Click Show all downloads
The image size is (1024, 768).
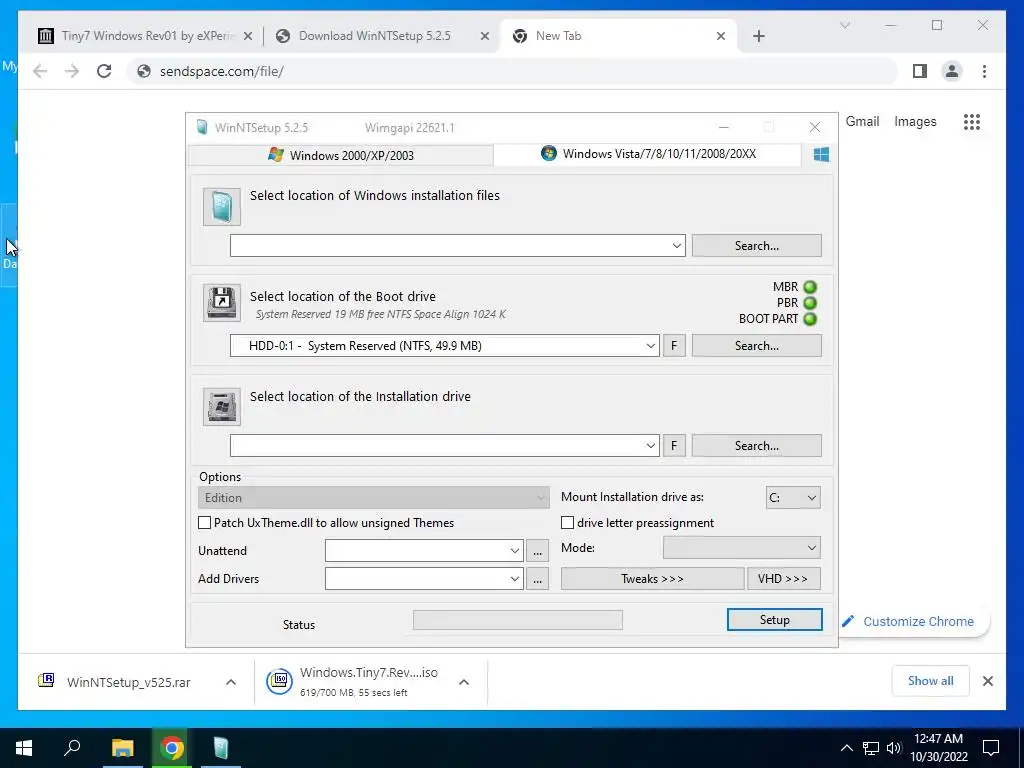pos(930,680)
